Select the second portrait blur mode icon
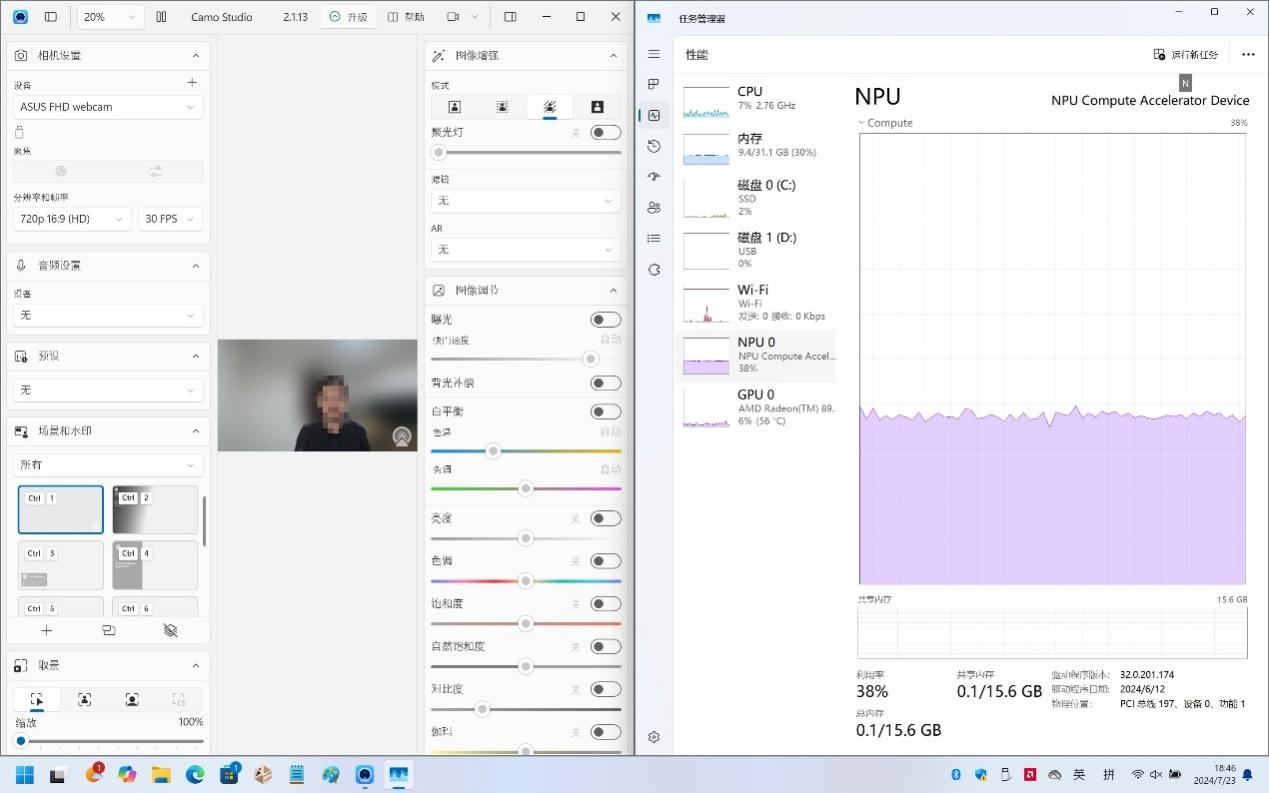 pyautogui.click(x=502, y=107)
